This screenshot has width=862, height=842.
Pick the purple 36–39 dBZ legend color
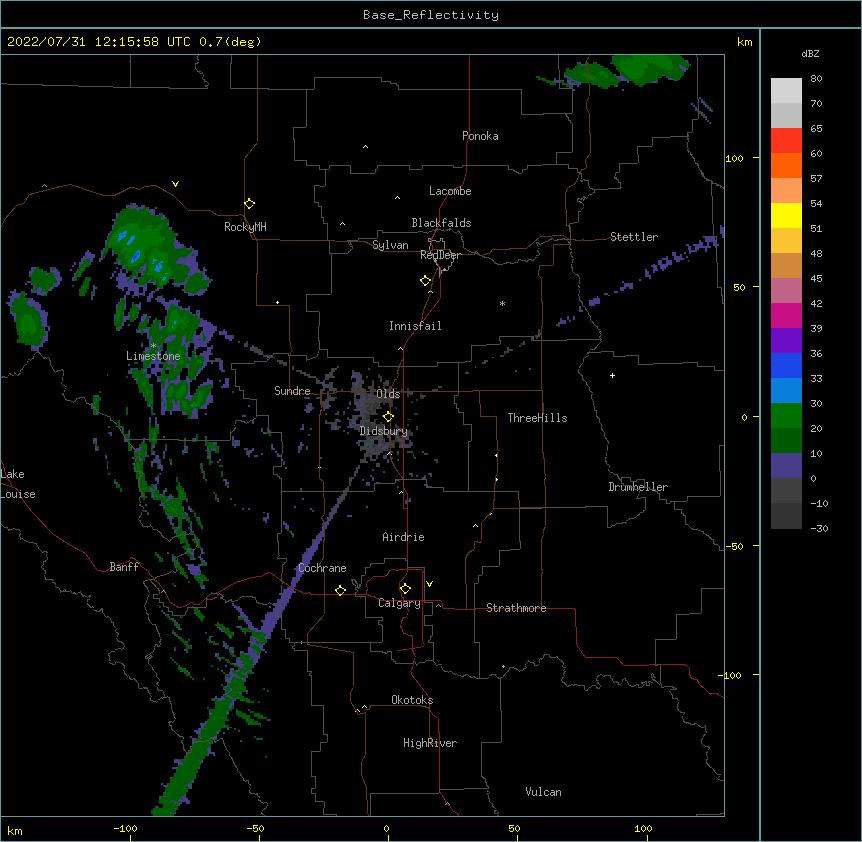coord(786,341)
